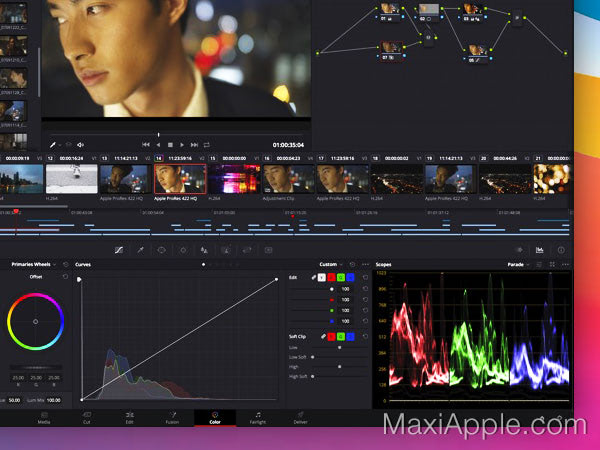Reset white intensity value 100

(365, 289)
